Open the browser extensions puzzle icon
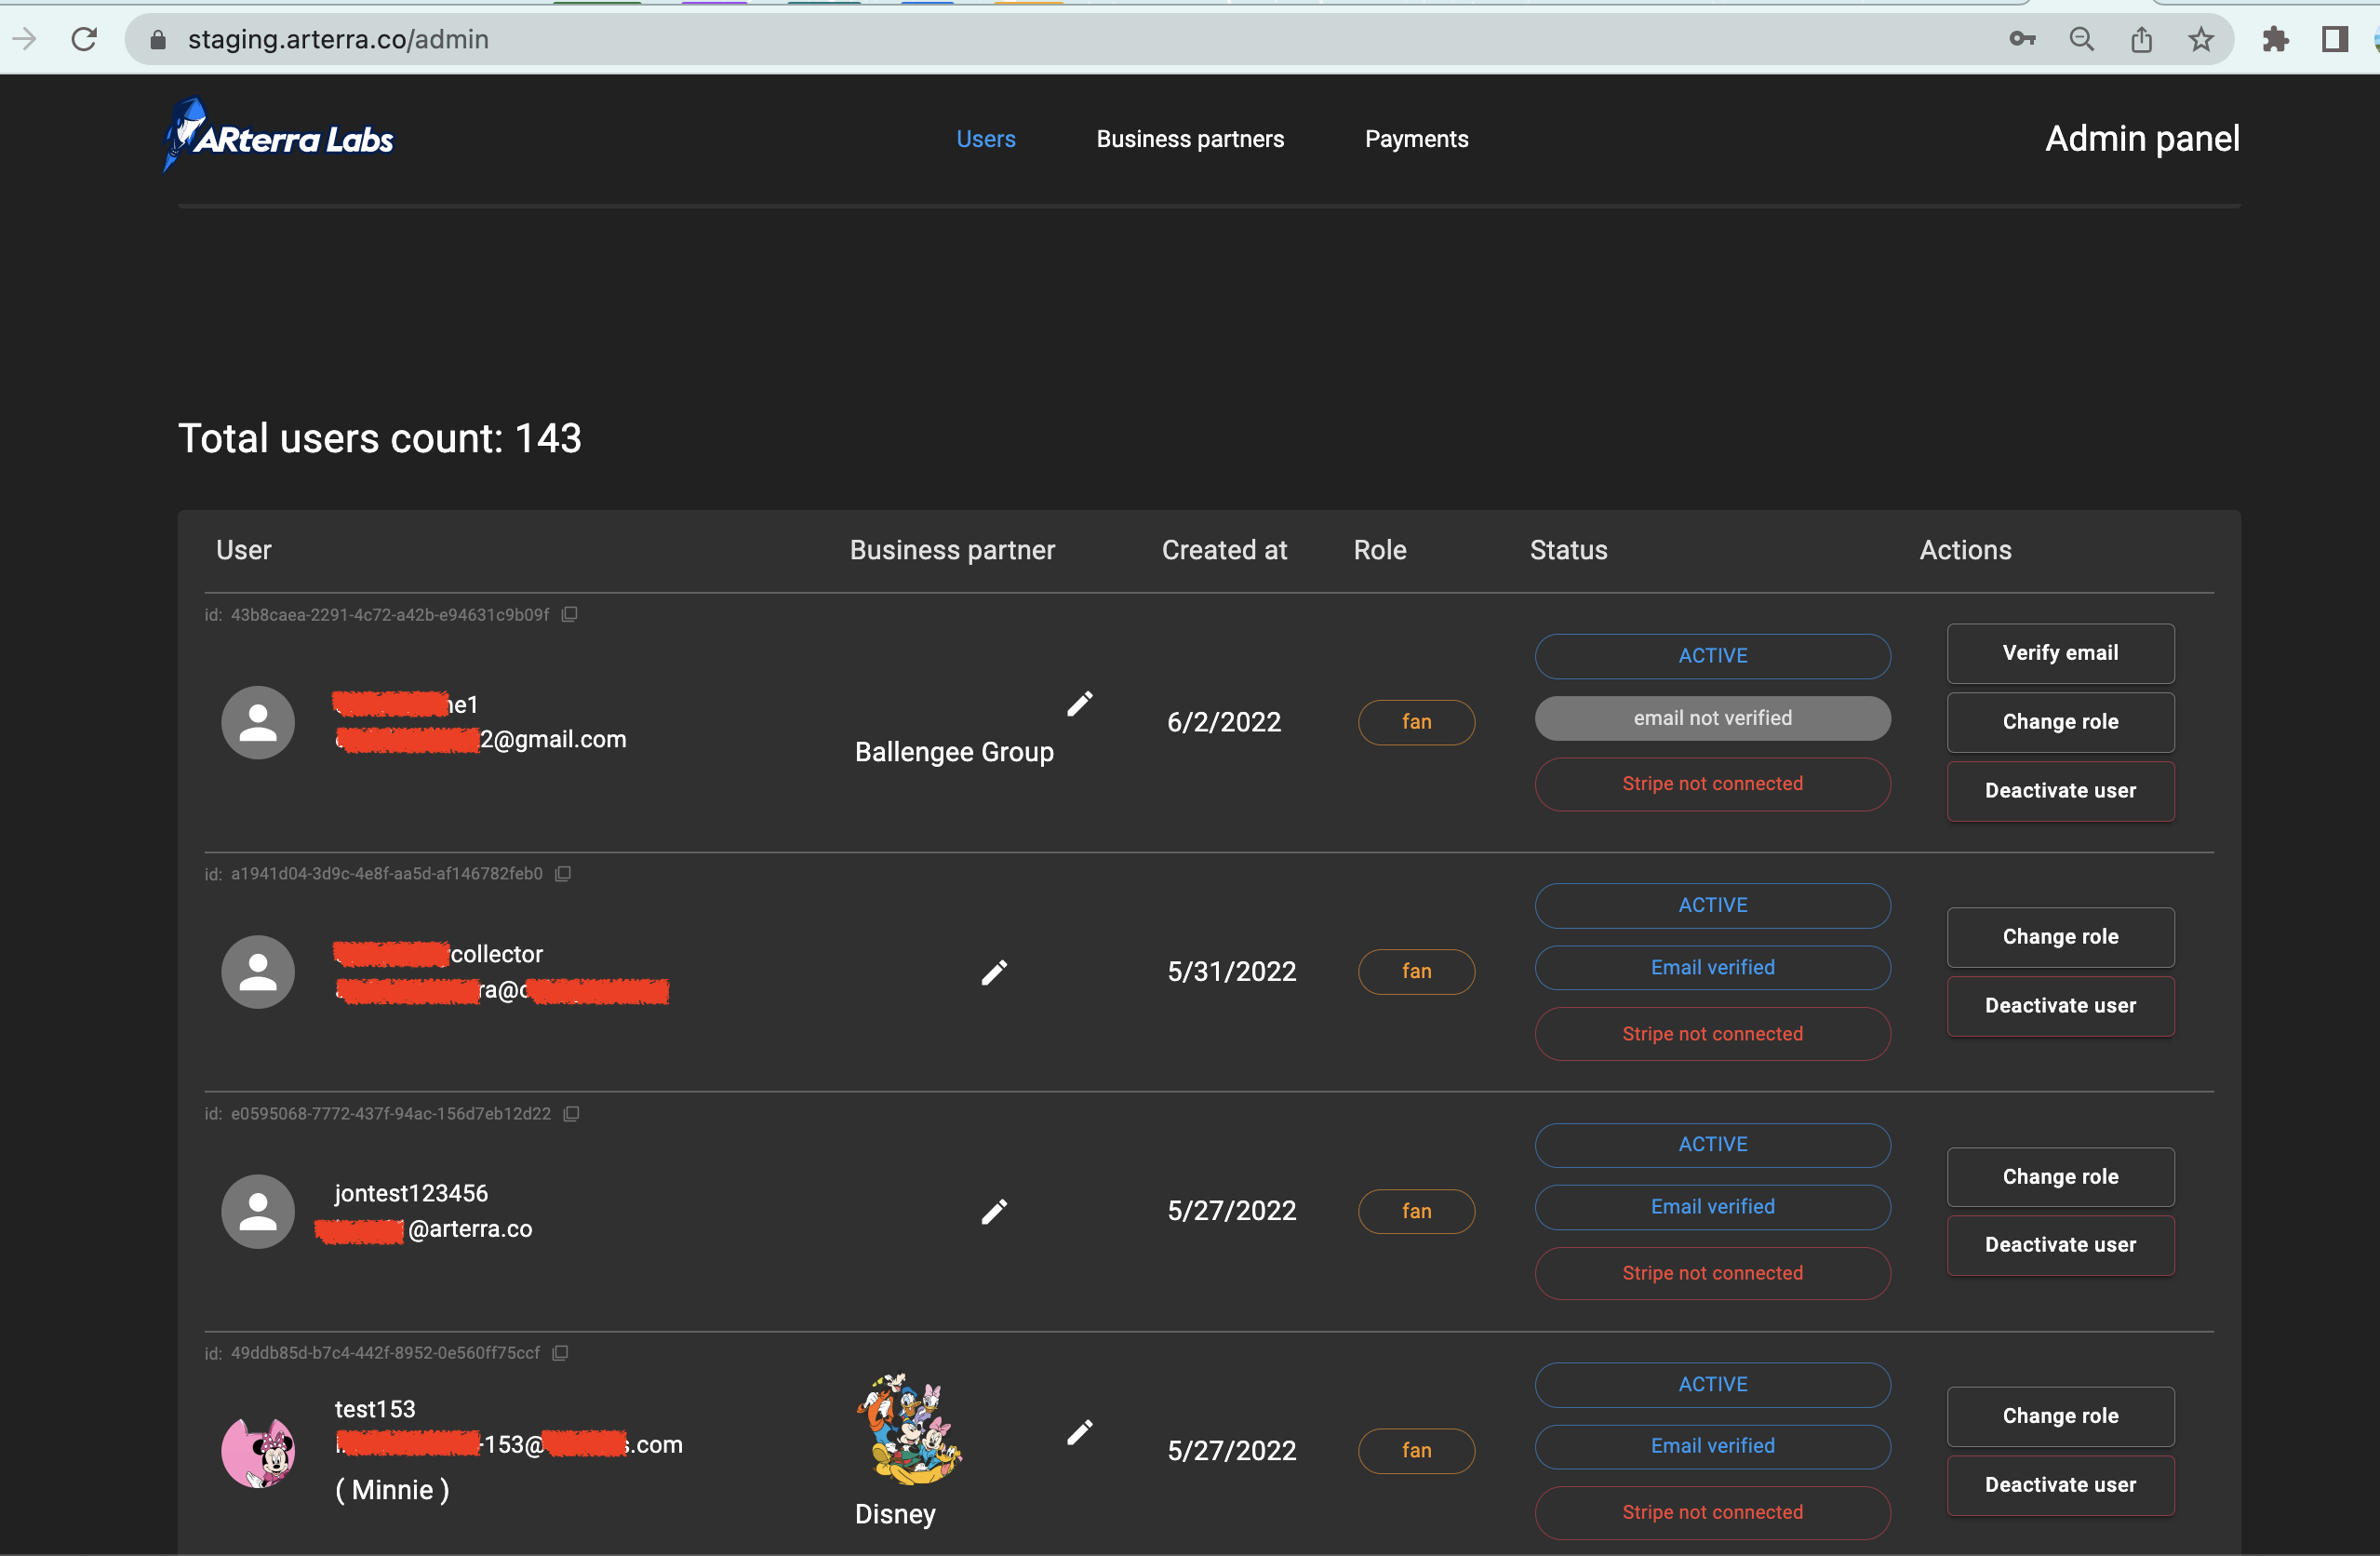Viewport: 2380px width, 1556px height. 2274,39
